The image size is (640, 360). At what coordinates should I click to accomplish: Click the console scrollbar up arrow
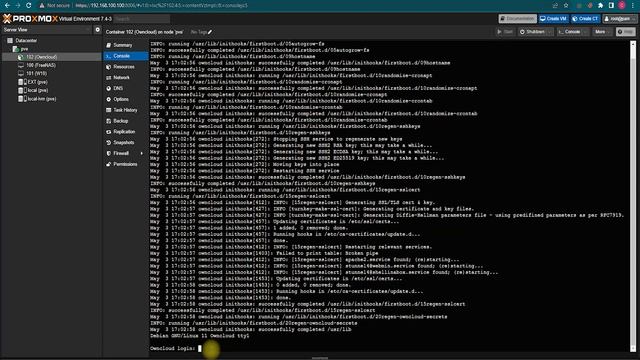633,43
